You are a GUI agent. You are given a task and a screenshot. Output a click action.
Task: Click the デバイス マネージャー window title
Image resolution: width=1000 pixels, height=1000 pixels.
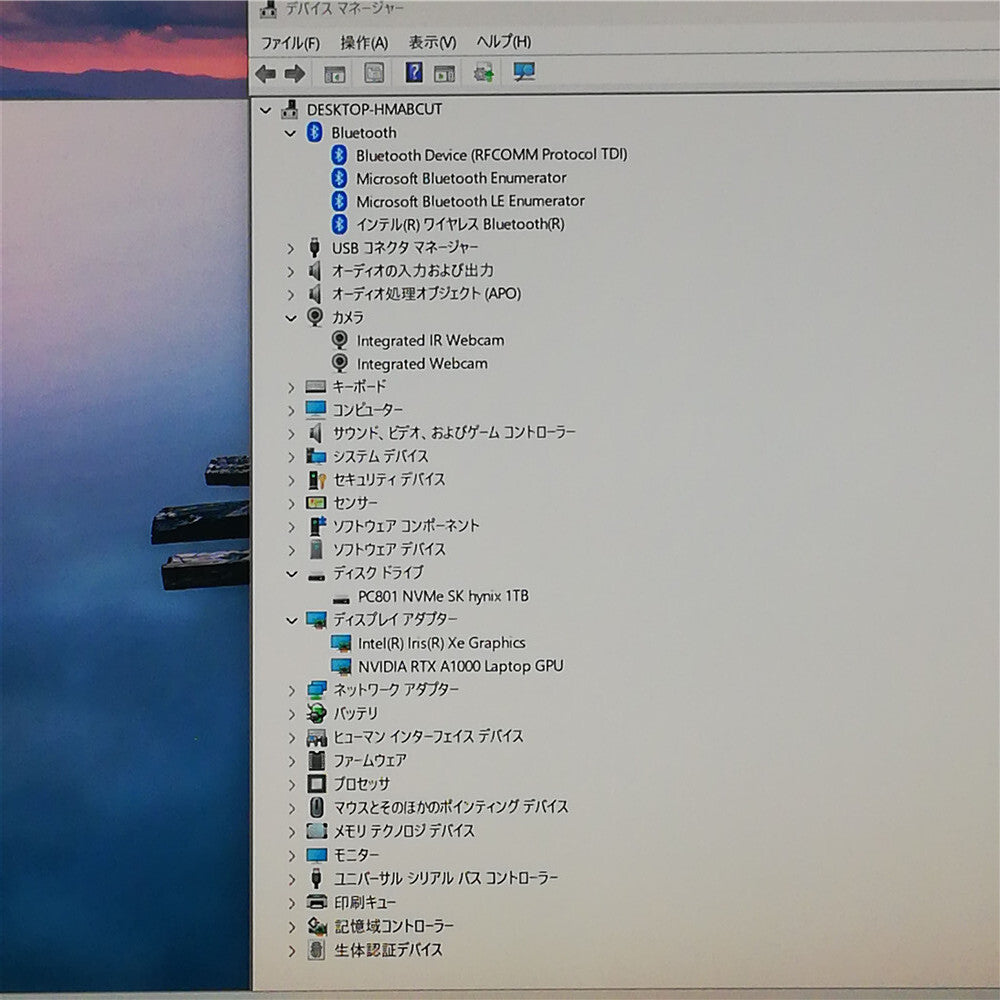(x=344, y=8)
